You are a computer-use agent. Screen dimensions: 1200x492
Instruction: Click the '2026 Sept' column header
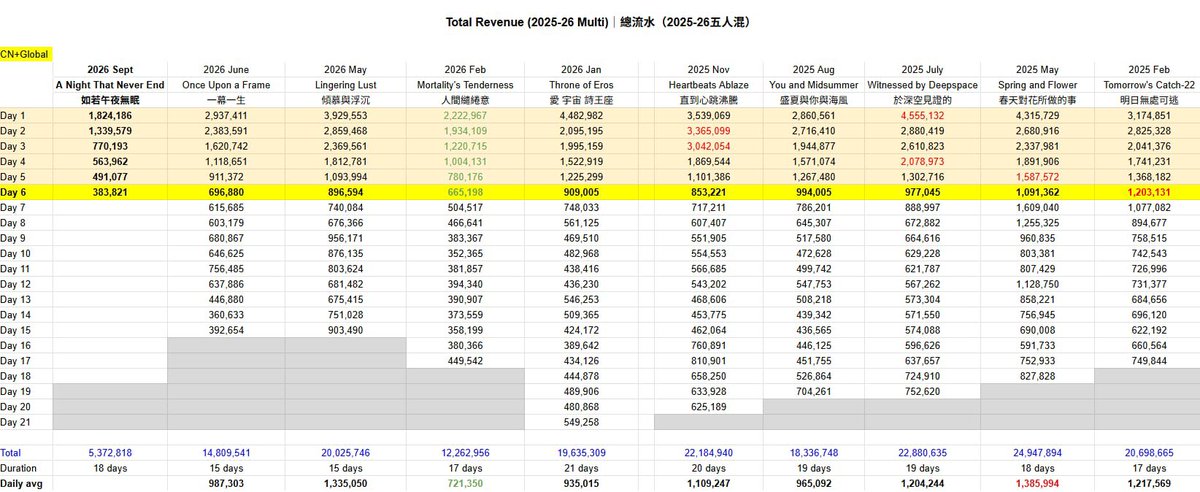(112, 69)
